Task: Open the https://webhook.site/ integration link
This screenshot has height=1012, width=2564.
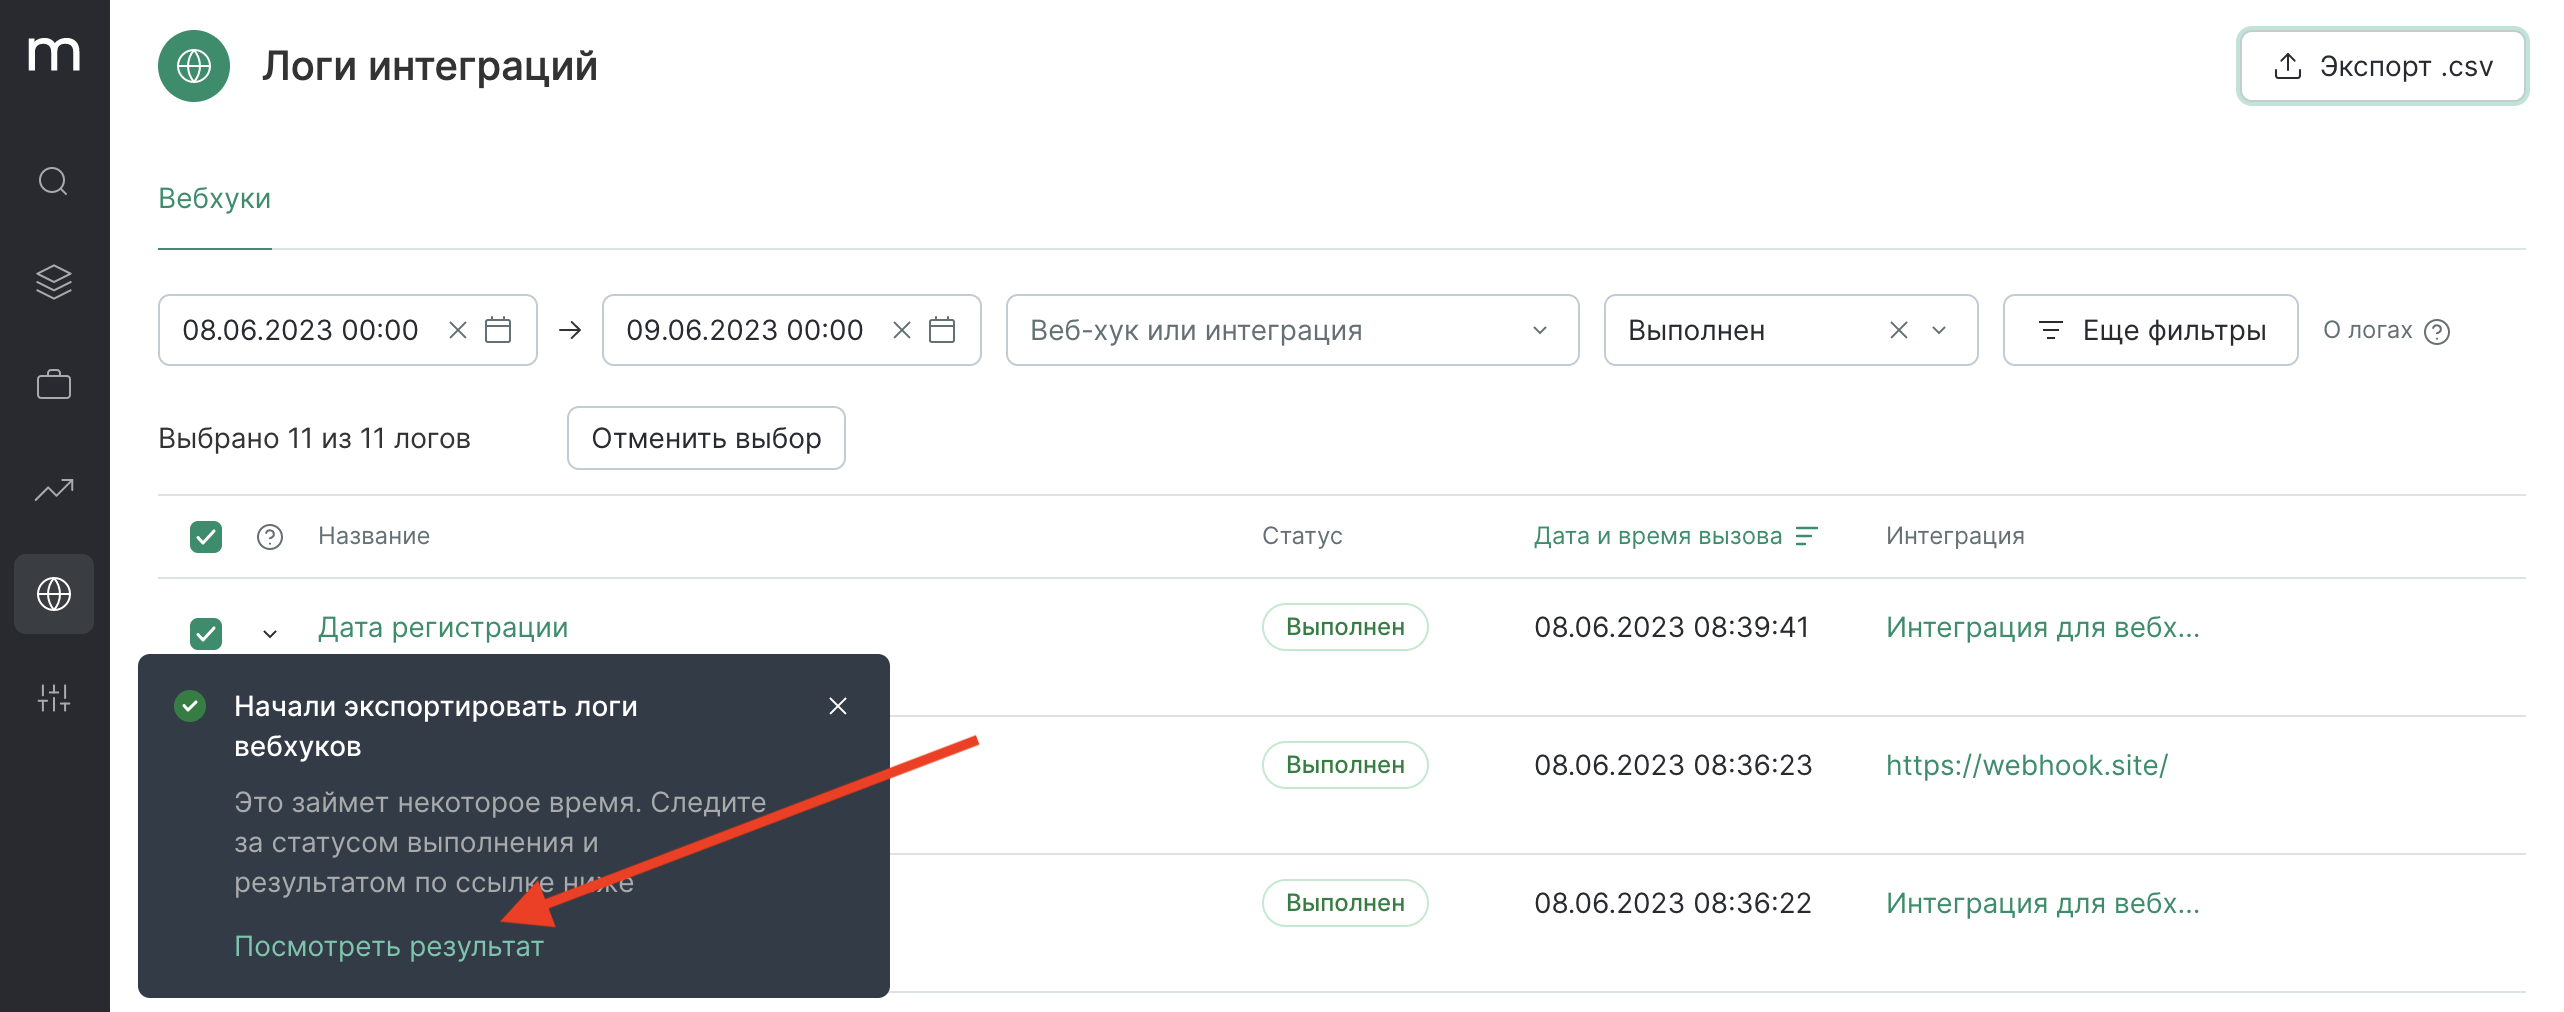Action: pyautogui.click(x=2027, y=765)
